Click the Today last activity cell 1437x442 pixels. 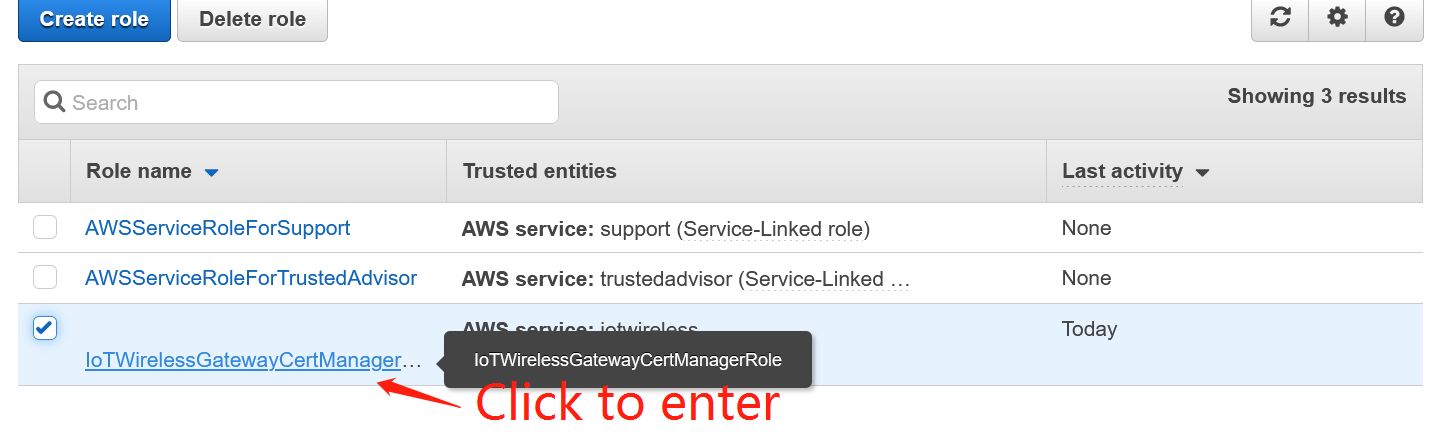point(1089,329)
